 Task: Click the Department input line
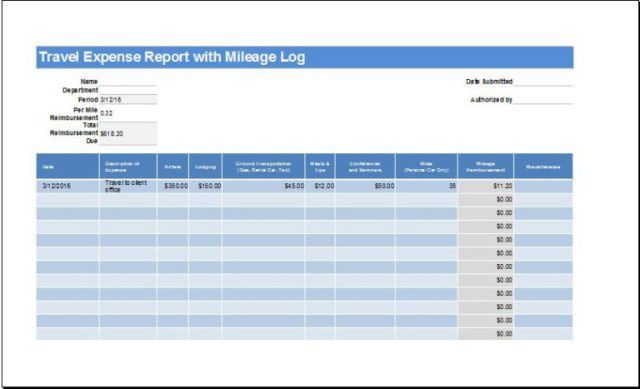128,90
